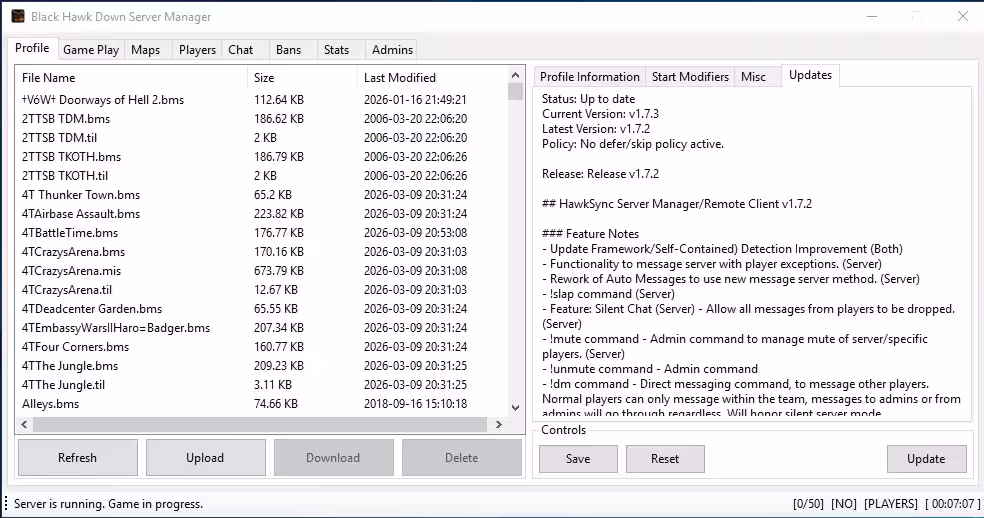Click the Update button
Viewport: 984px width, 518px height.
click(926, 459)
